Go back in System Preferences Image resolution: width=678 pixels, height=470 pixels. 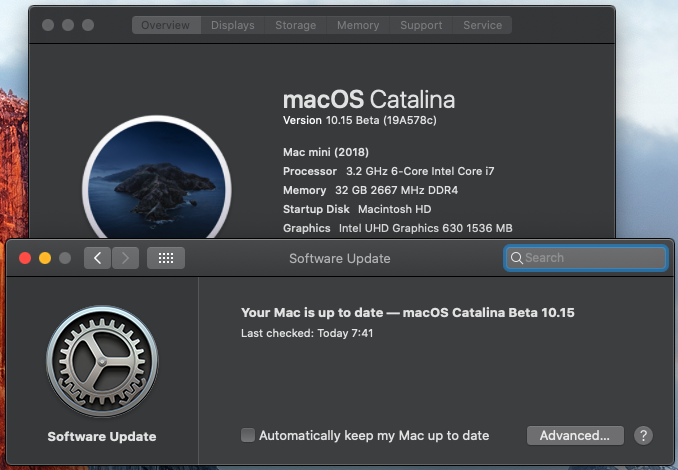pyautogui.click(x=97, y=258)
